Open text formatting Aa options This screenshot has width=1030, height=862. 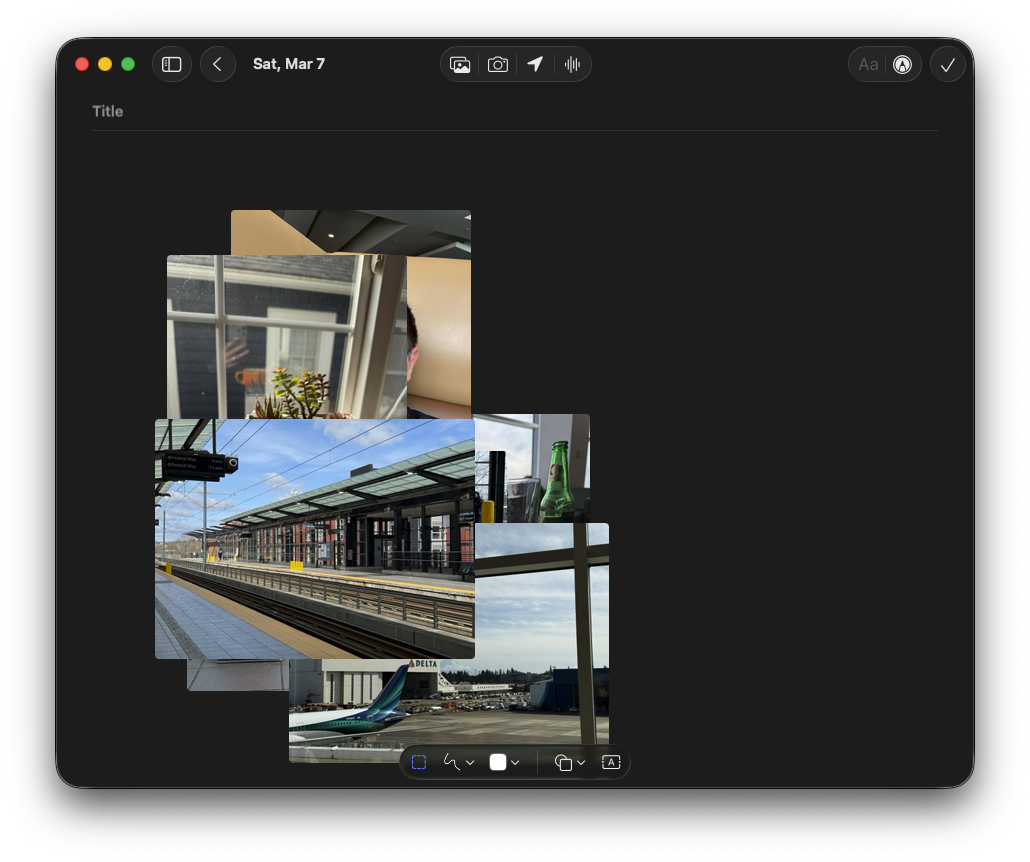(x=868, y=64)
